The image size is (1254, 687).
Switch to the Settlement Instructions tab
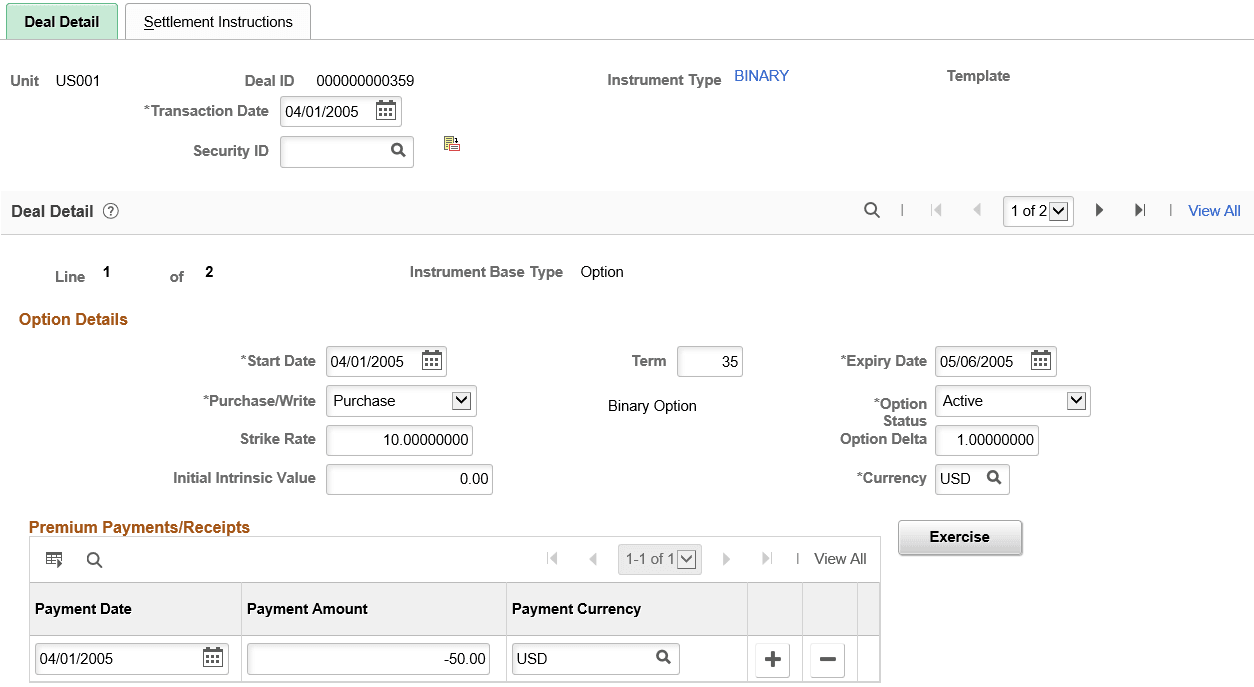[217, 20]
